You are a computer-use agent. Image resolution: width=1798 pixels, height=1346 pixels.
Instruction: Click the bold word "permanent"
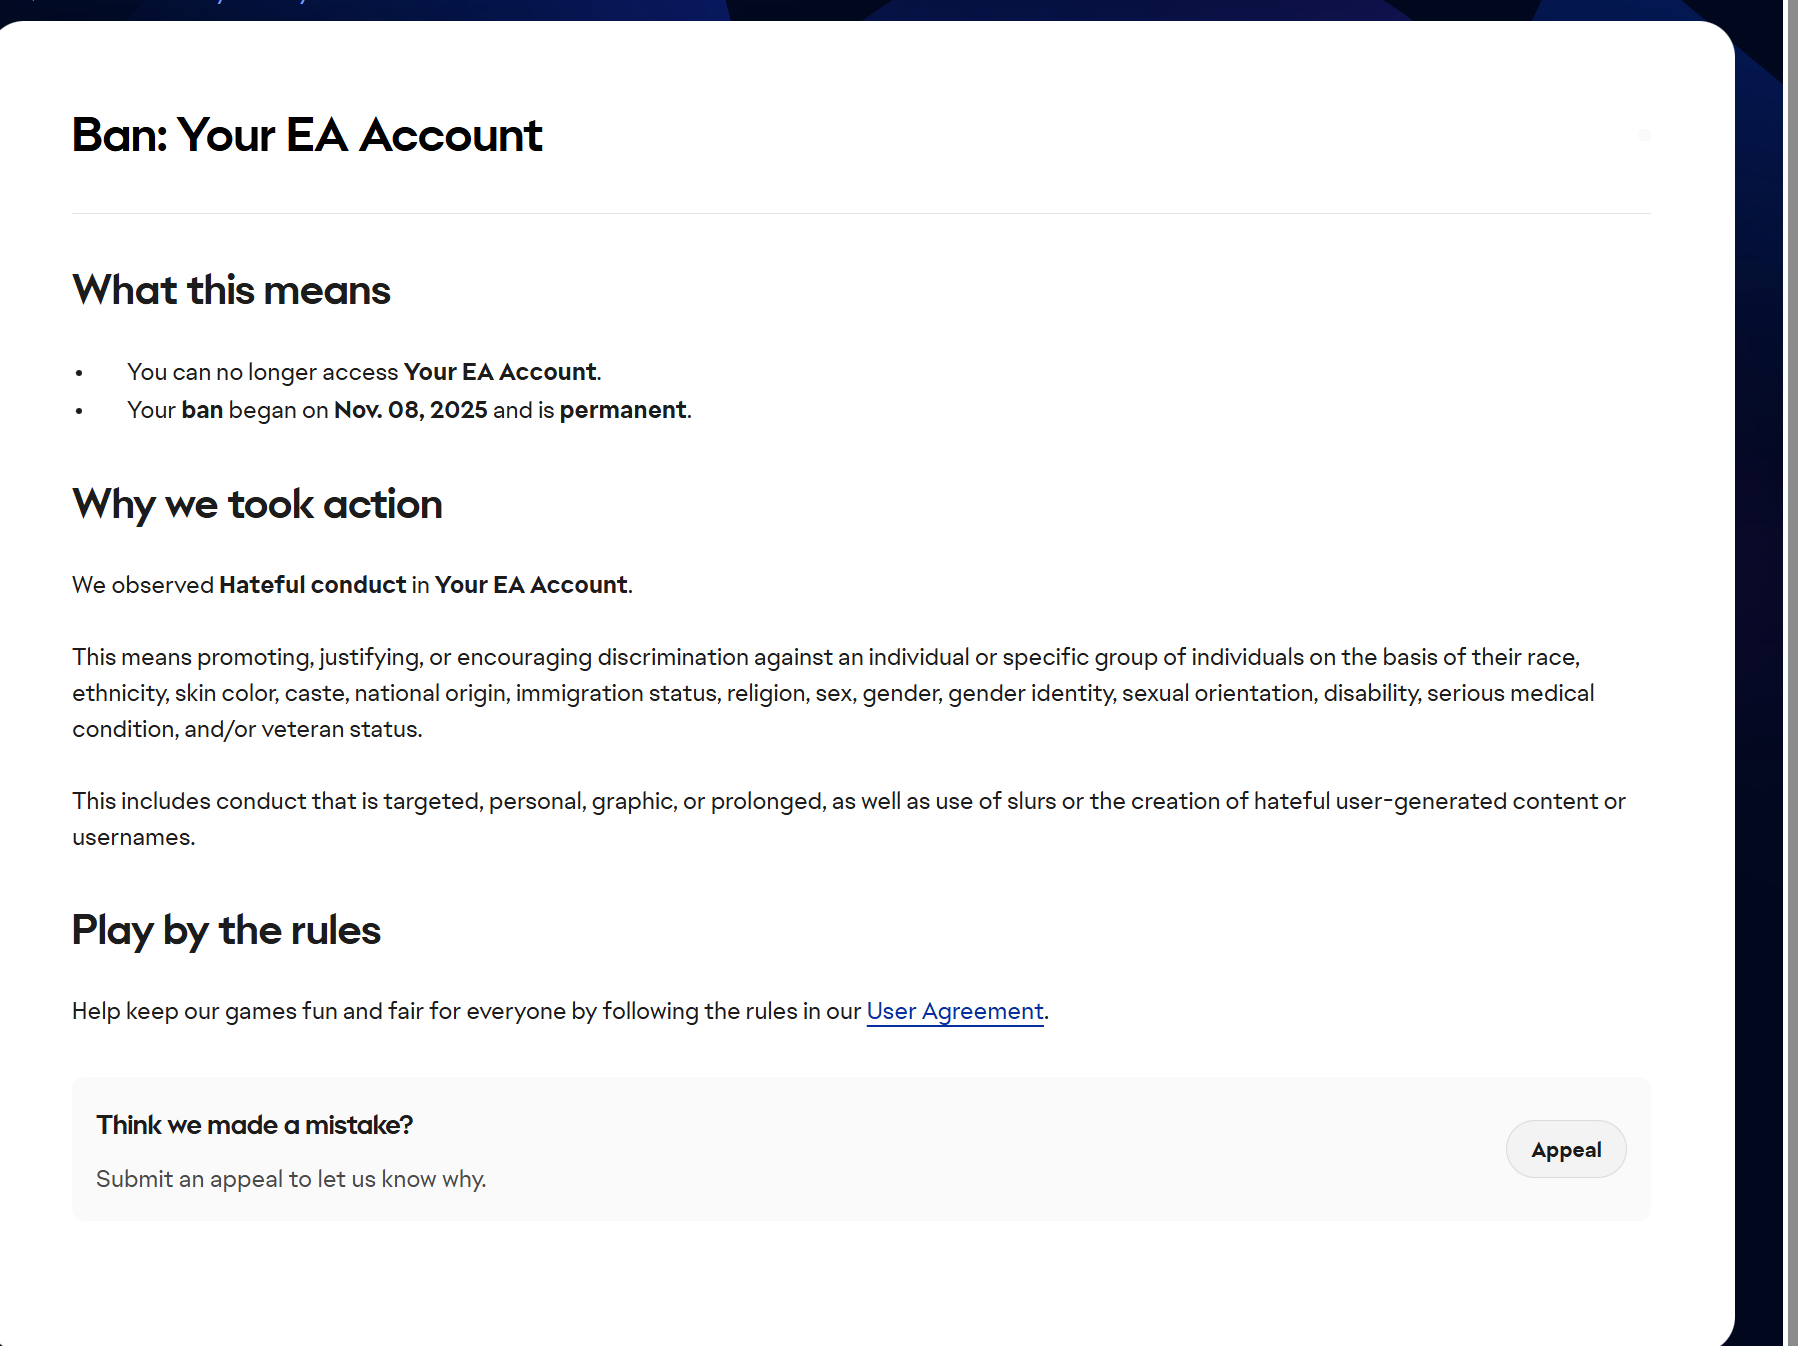click(623, 410)
